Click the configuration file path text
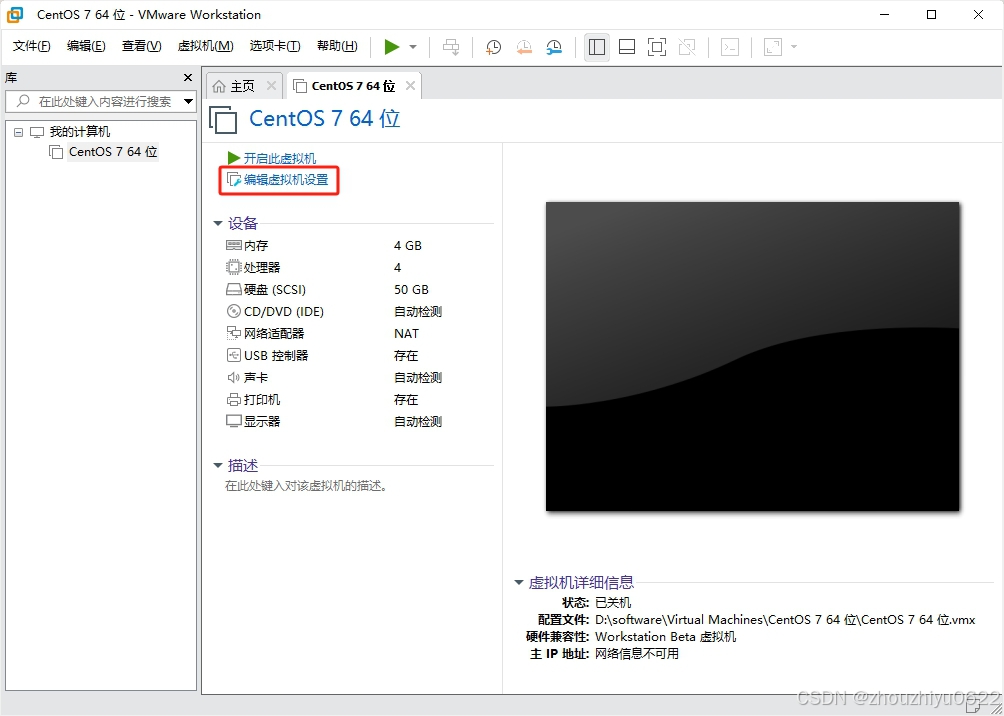The image size is (1004, 716). tap(785, 619)
